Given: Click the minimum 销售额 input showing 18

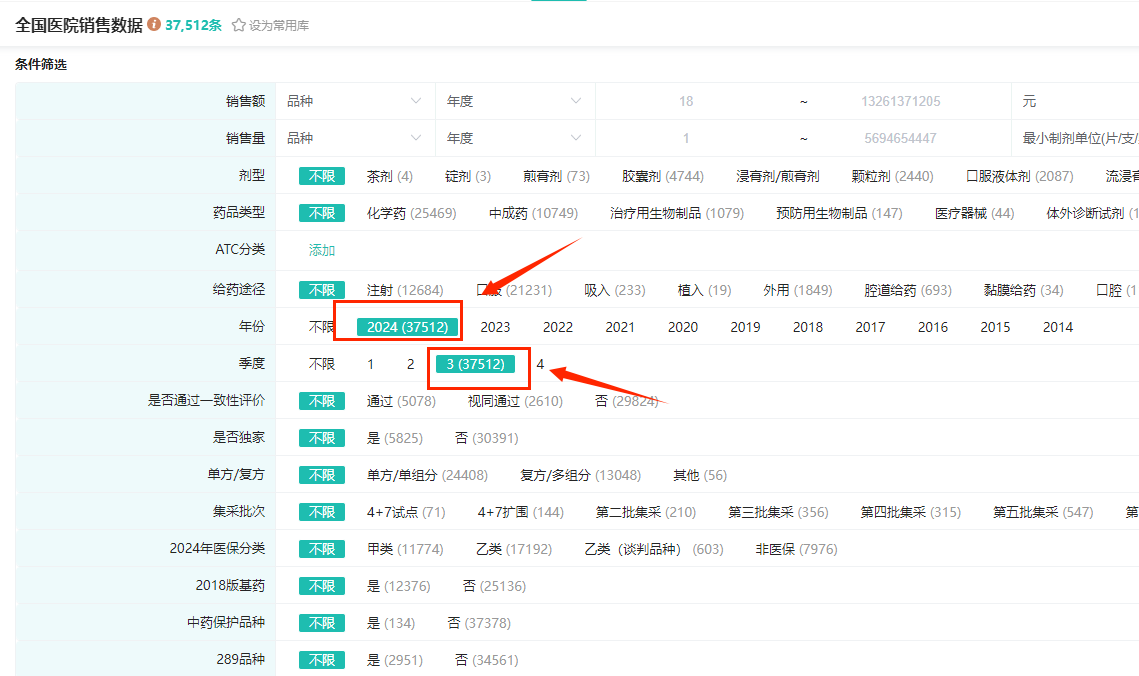Looking at the screenshot, I should [685, 101].
